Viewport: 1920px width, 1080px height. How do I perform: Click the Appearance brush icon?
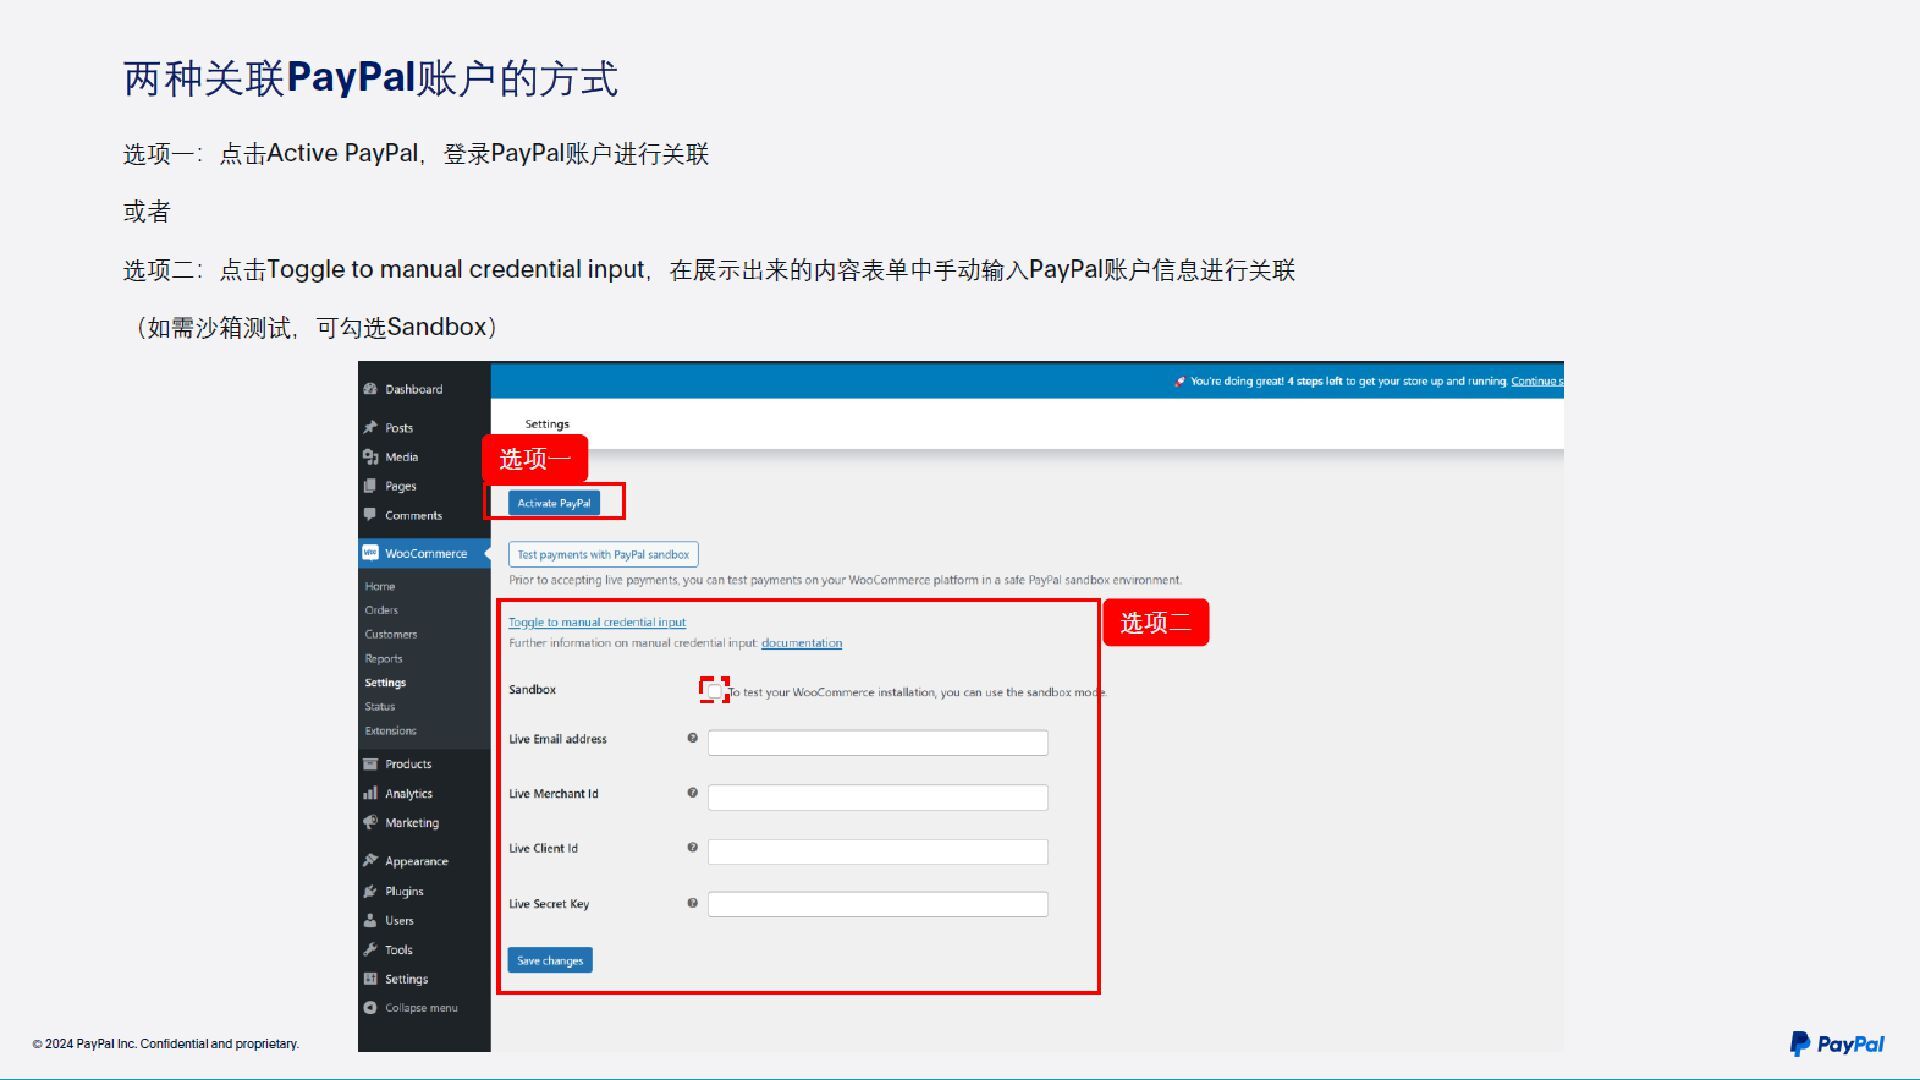[x=370, y=861]
